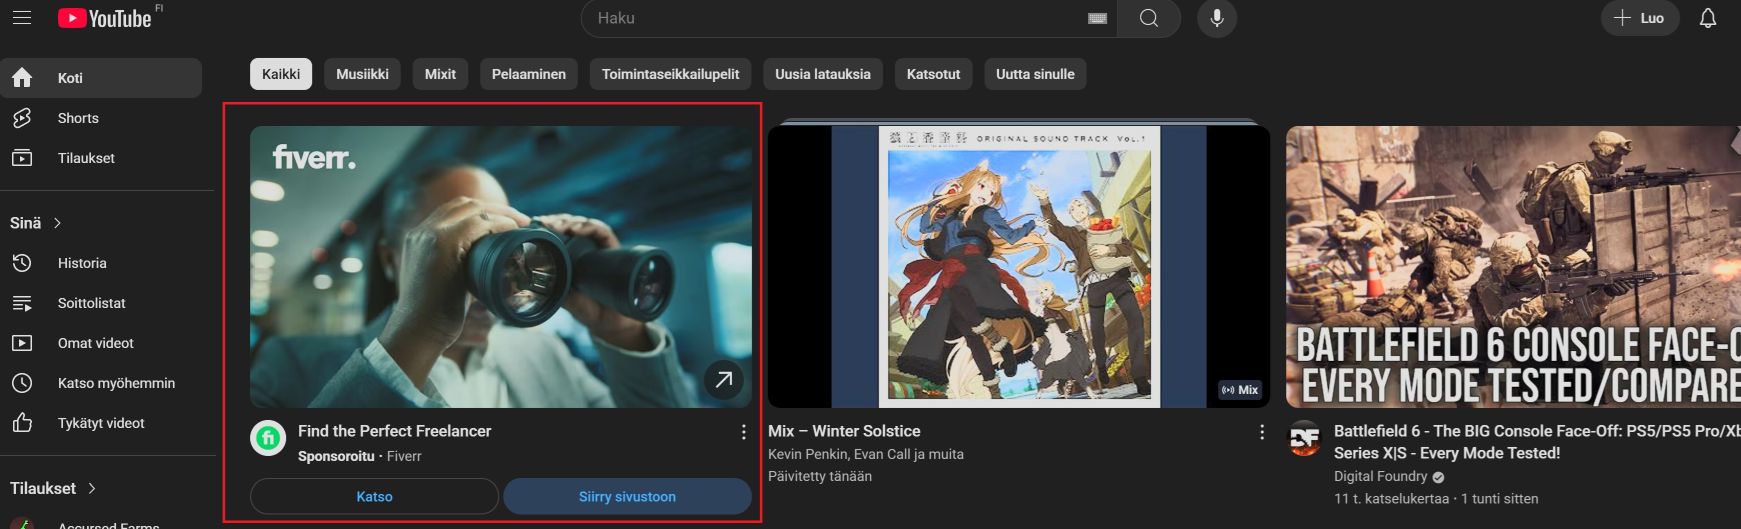Screen dimensions: 1741x529
Task: Select the Toimintaseikkailupelit chip
Action: coord(670,74)
